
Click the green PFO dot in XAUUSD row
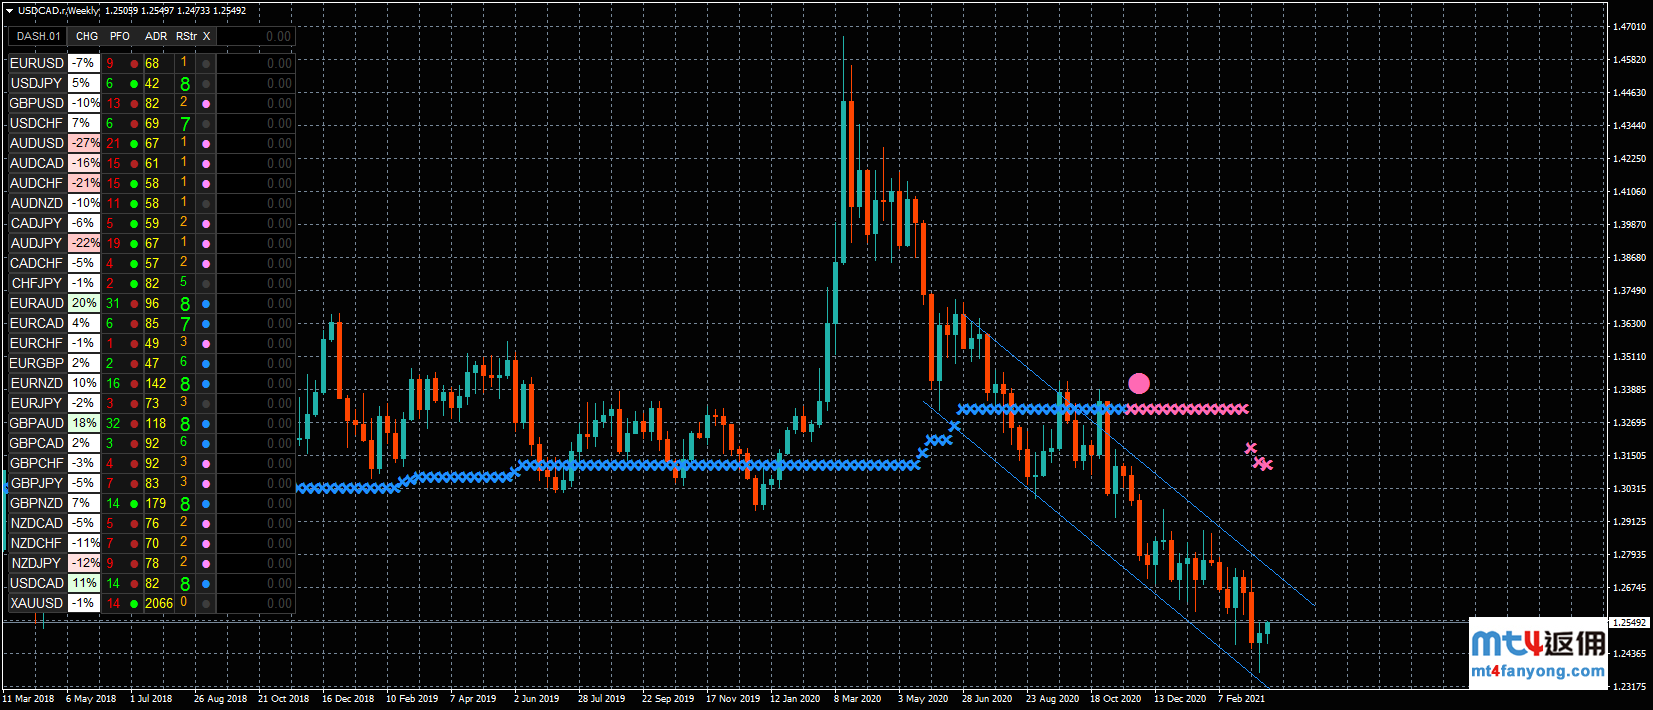pyautogui.click(x=134, y=604)
